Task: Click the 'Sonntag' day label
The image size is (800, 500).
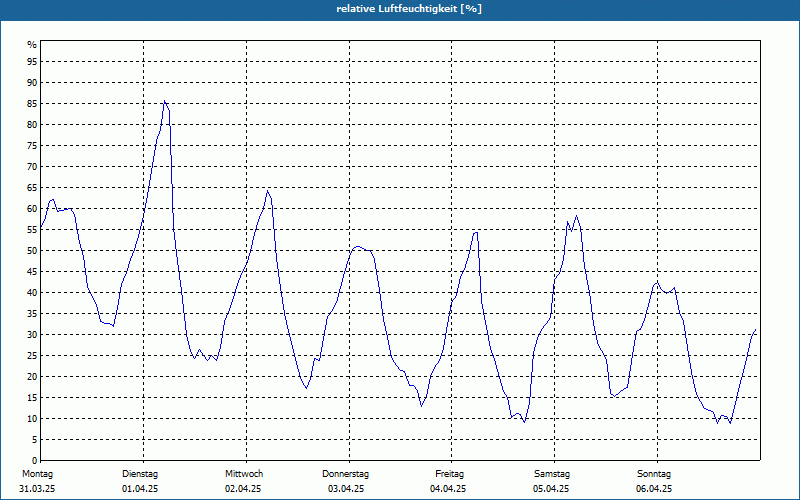Action: [x=654, y=474]
